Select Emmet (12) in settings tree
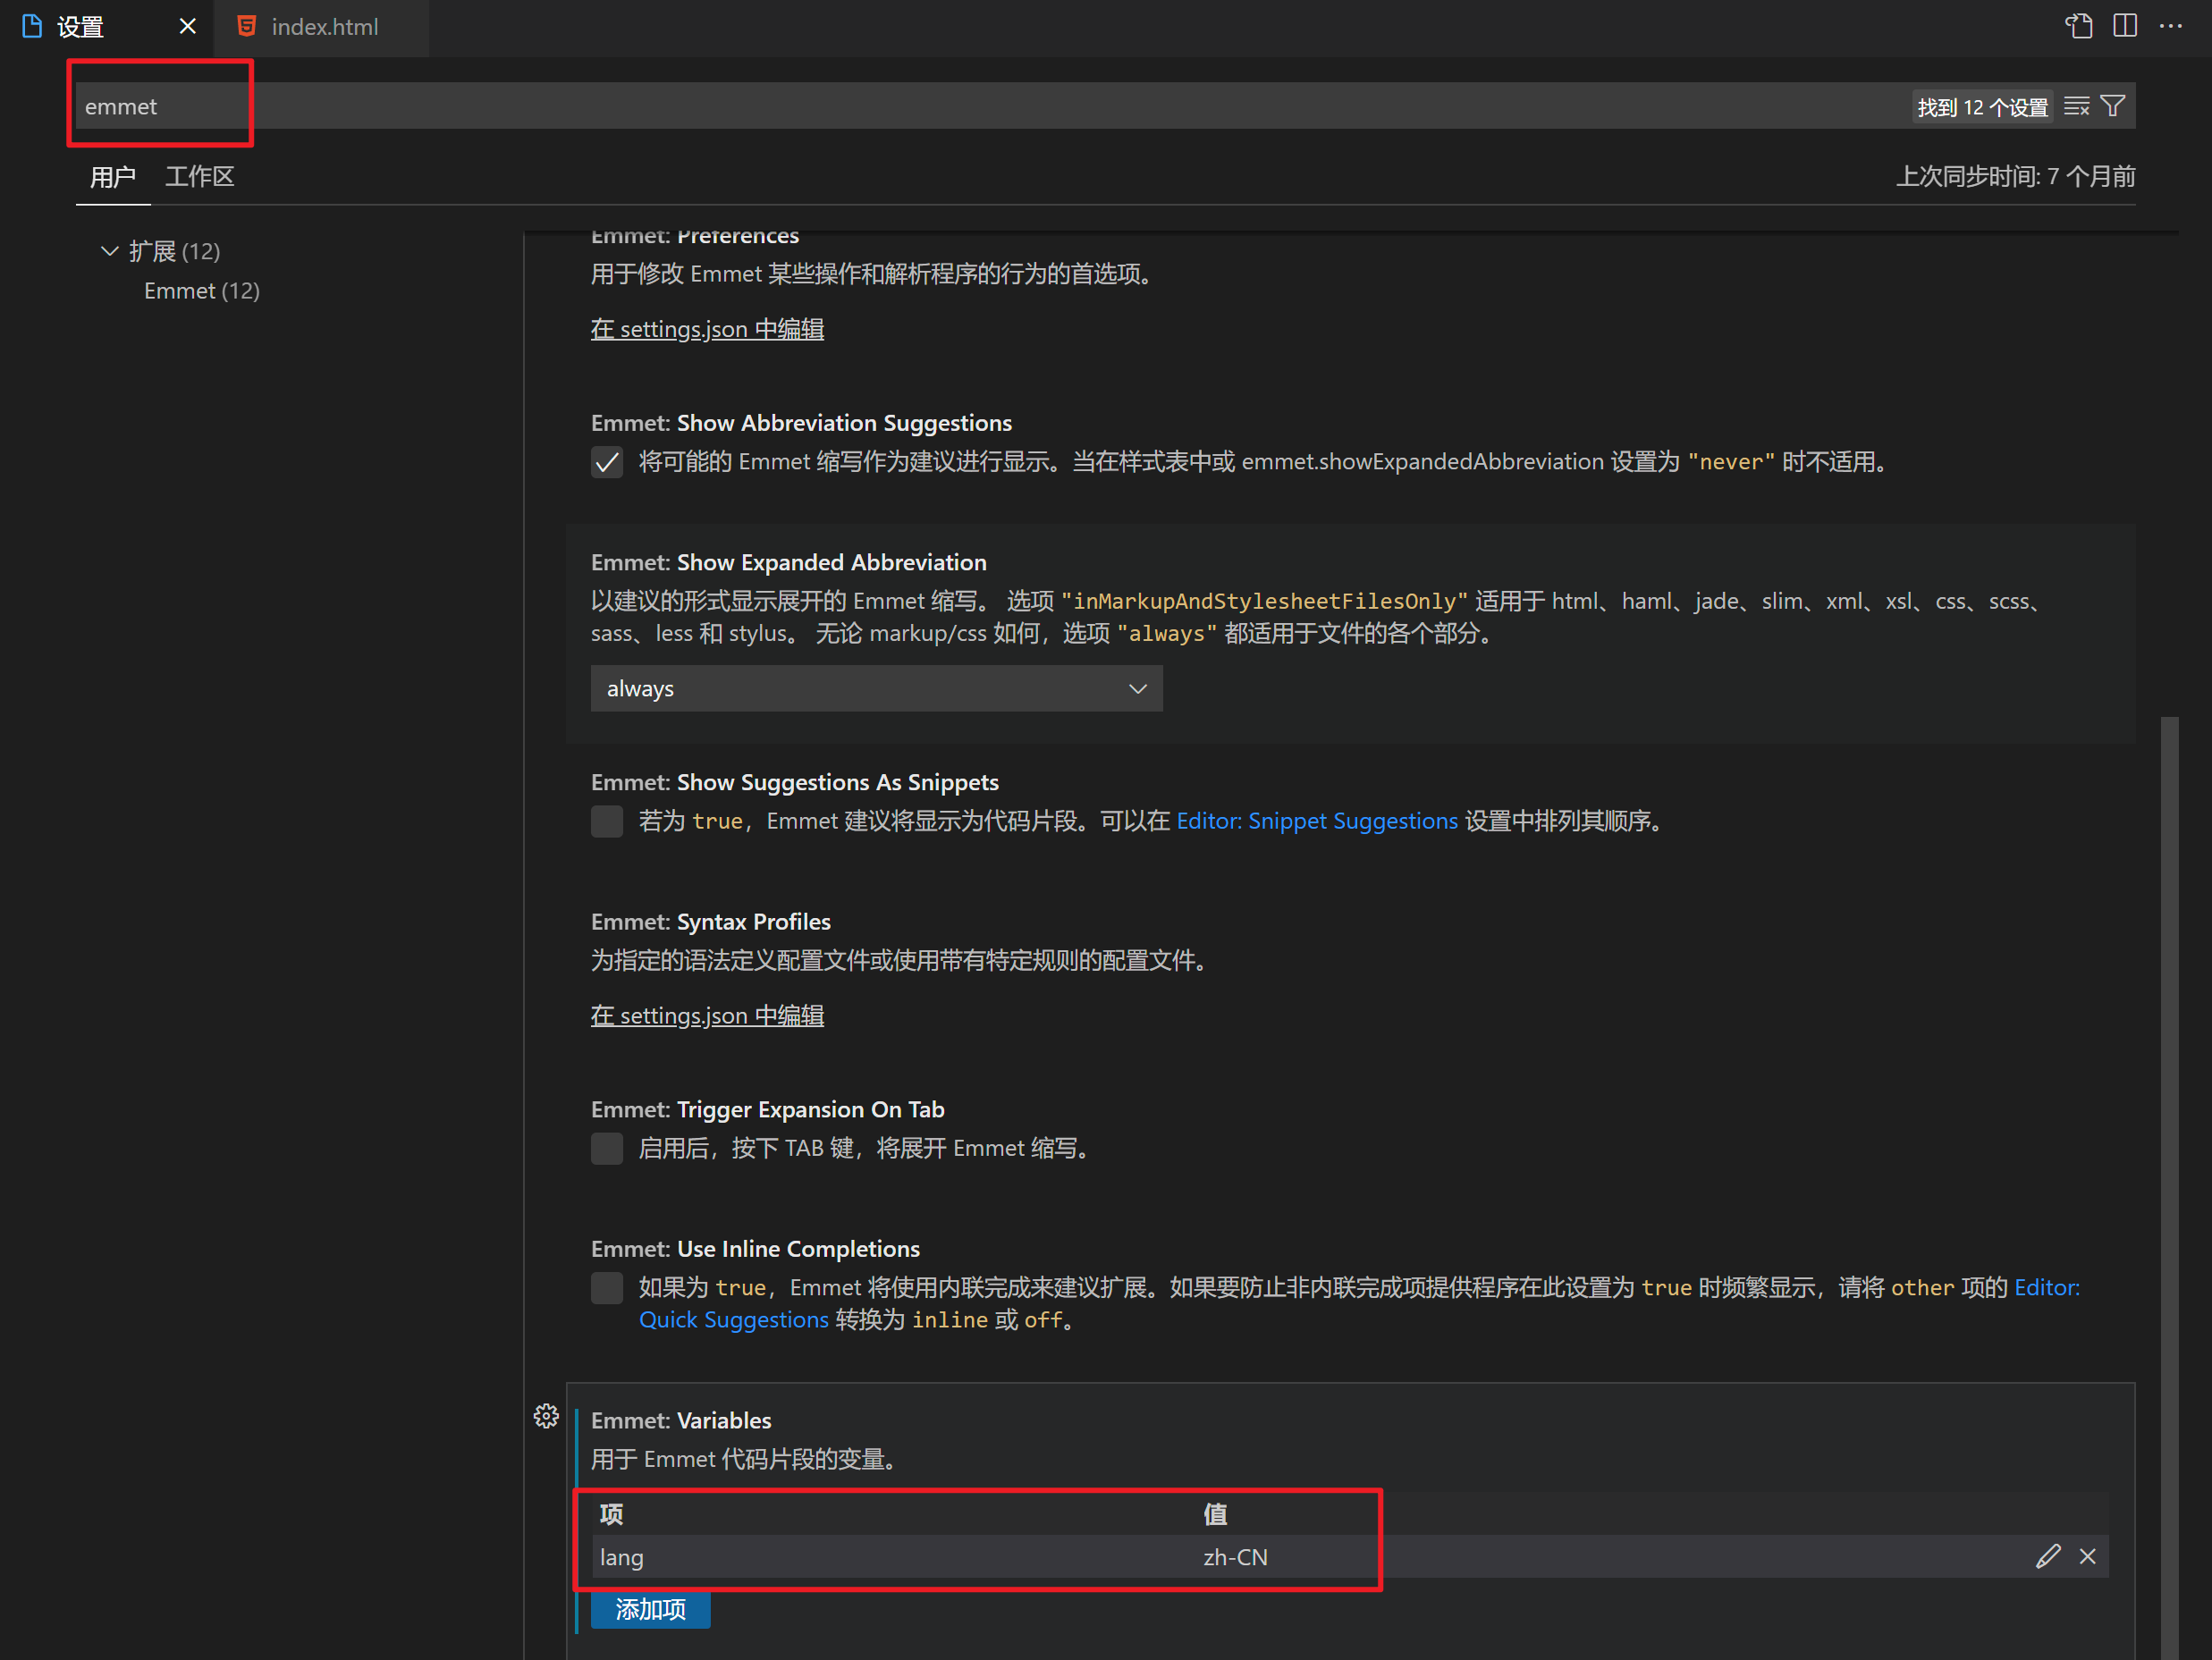 point(202,291)
